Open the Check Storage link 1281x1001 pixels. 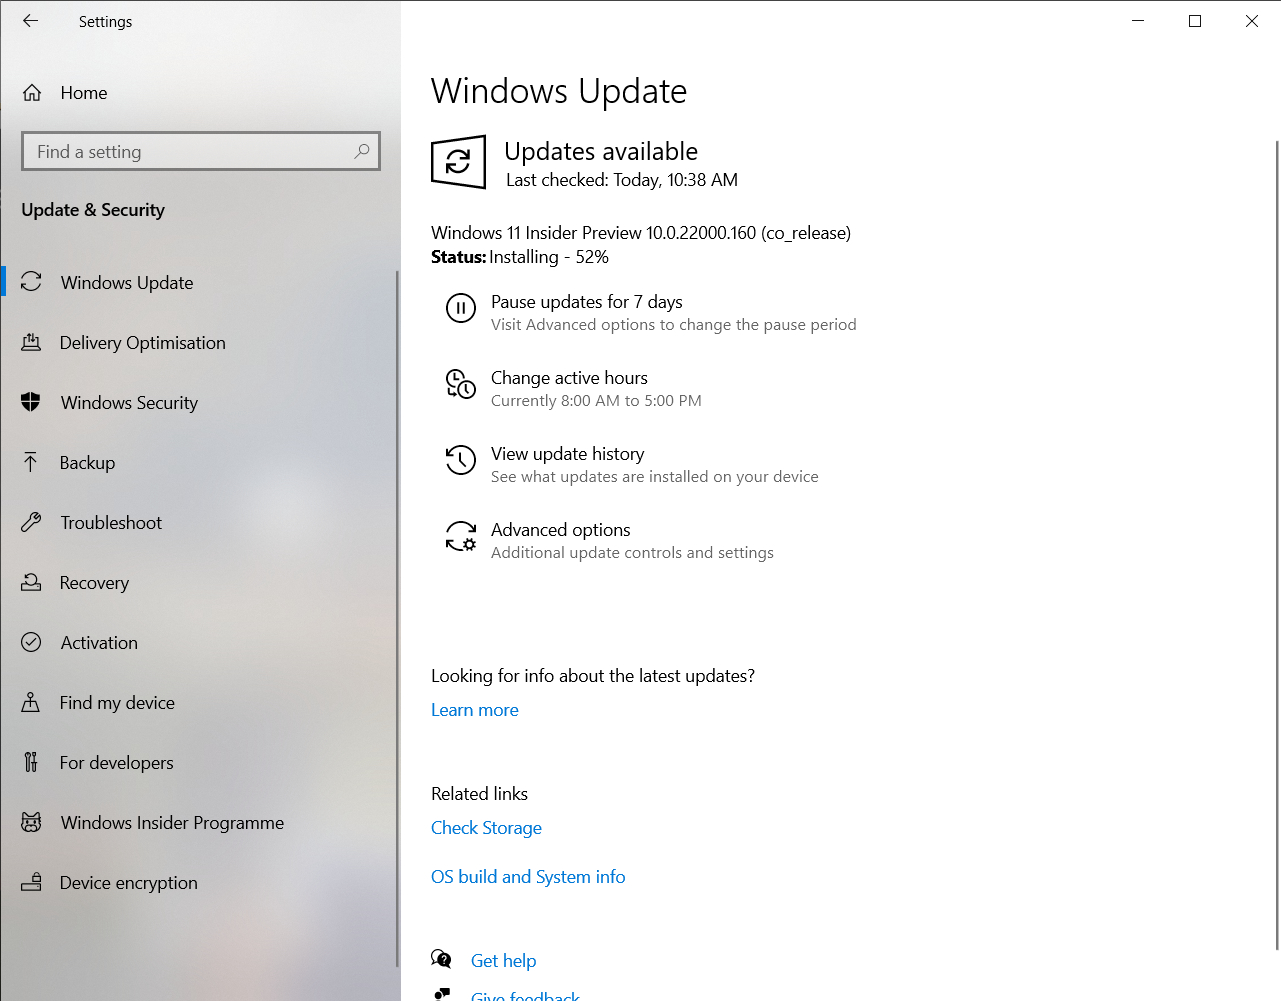point(486,828)
